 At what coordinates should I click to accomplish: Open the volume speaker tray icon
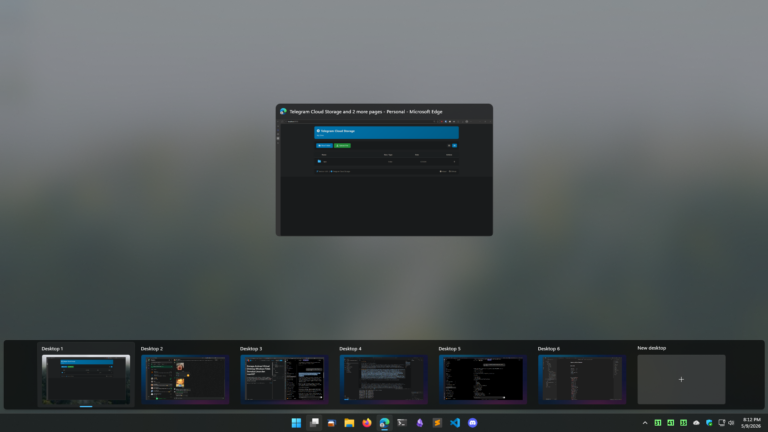tap(731, 423)
